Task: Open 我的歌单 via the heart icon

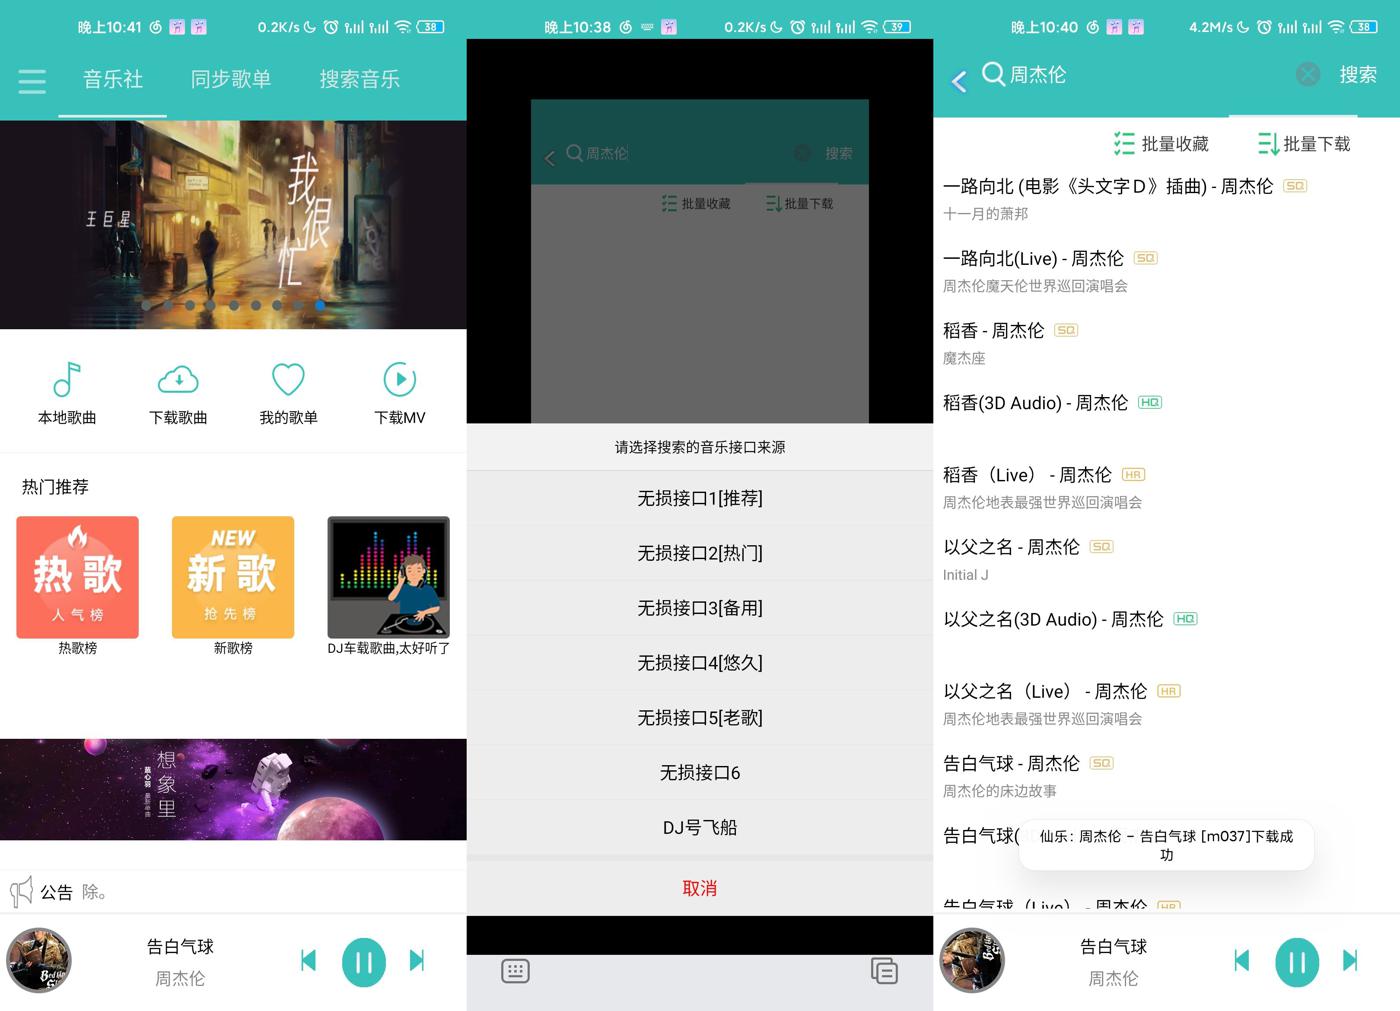Action: tap(288, 392)
